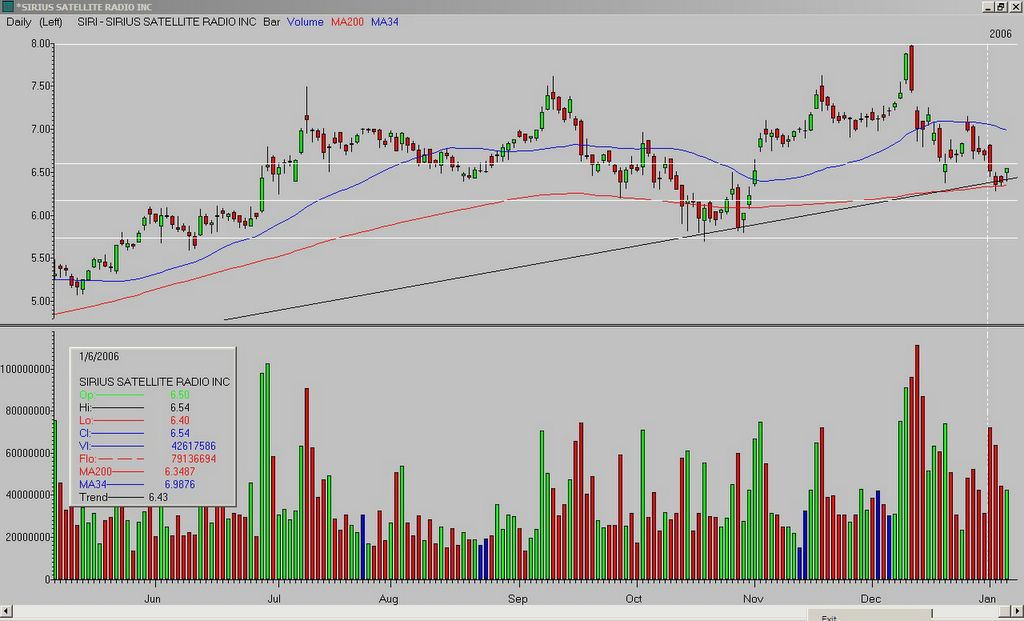Click the Nov month label on time axis
The height and width of the screenshot is (621, 1024).
point(753,599)
